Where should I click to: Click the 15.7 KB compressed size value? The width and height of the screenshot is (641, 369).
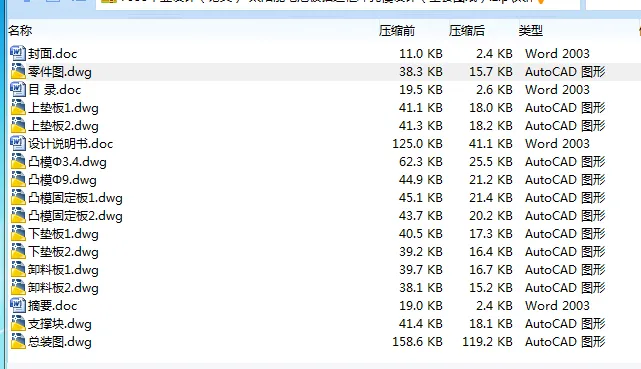pos(491,72)
